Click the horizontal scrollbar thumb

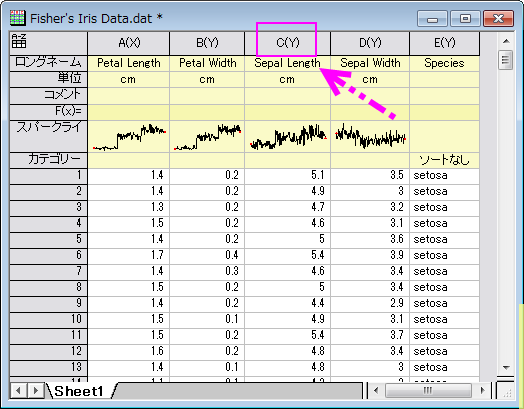pyautogui.click(x=428, y=390)
